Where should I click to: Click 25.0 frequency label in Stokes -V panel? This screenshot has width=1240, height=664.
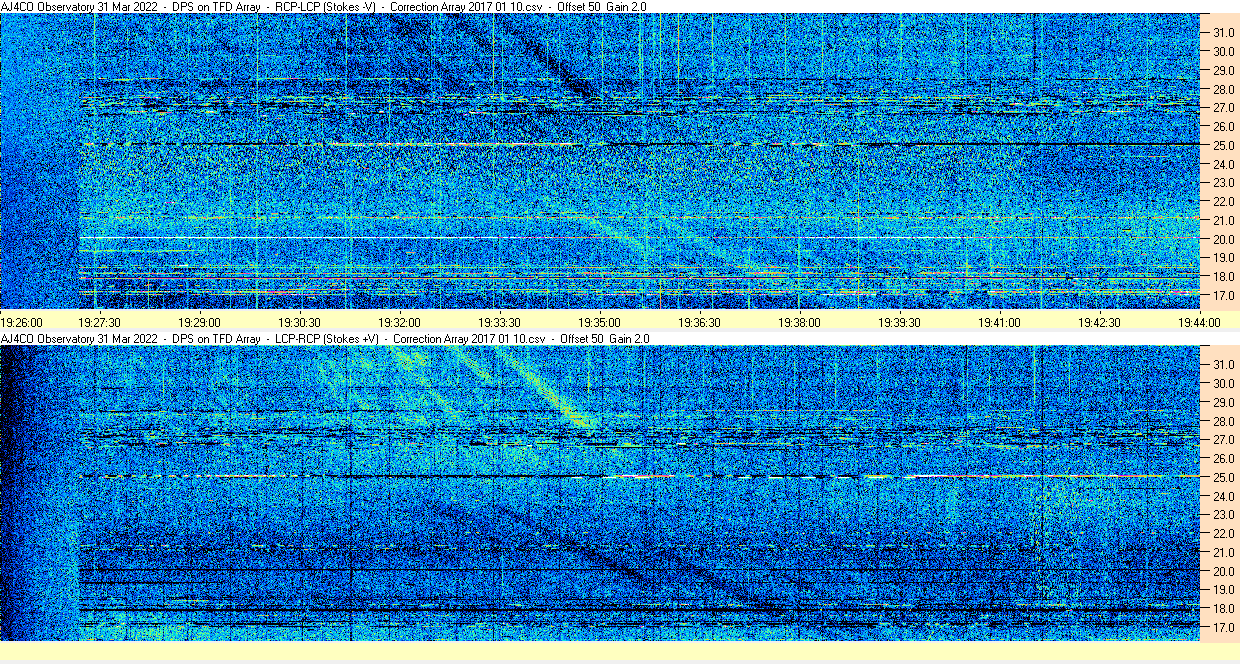(x=1223, y=146)
